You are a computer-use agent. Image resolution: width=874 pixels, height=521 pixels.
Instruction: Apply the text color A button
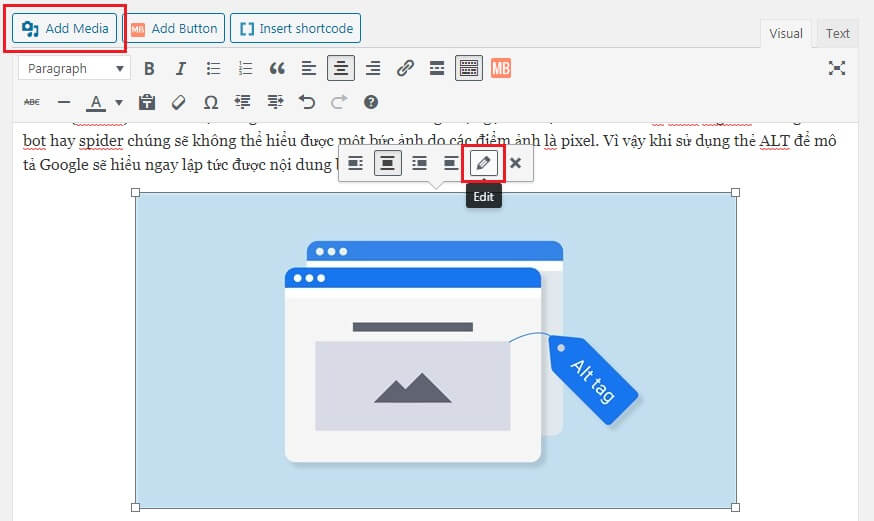(x=96, y=103)
